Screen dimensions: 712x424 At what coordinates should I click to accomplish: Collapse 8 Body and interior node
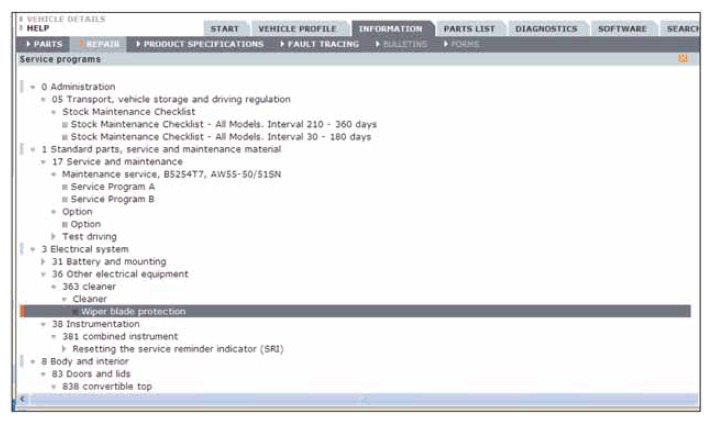(33, 361)
